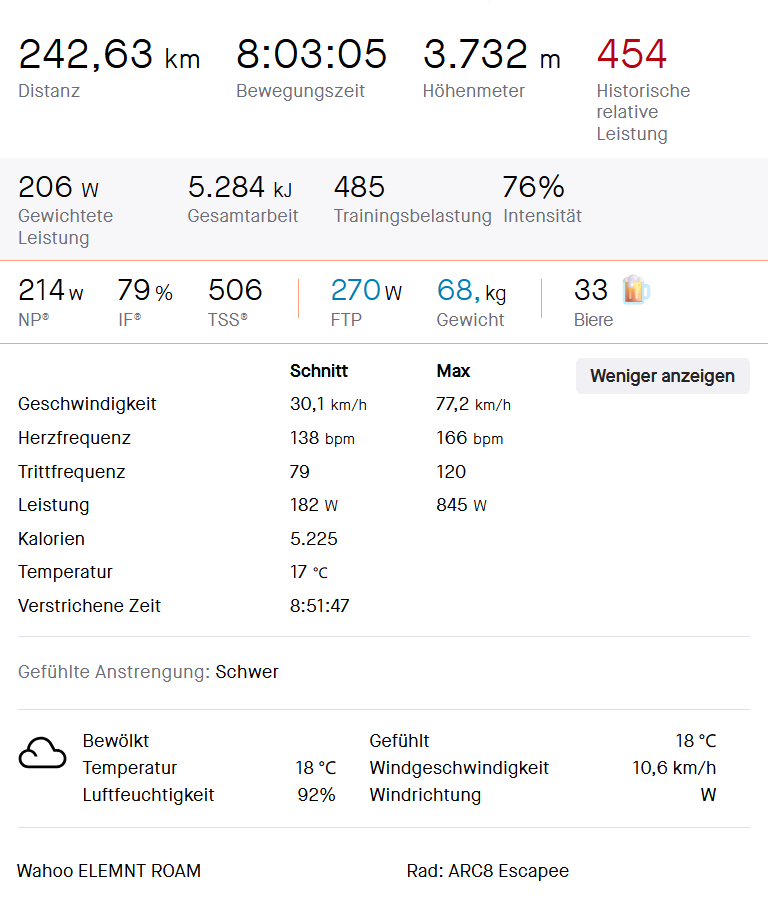This screenshot has height=904, width=768.
Task: Click the Gewichtete Leistung label
Action: coord(65,227)
